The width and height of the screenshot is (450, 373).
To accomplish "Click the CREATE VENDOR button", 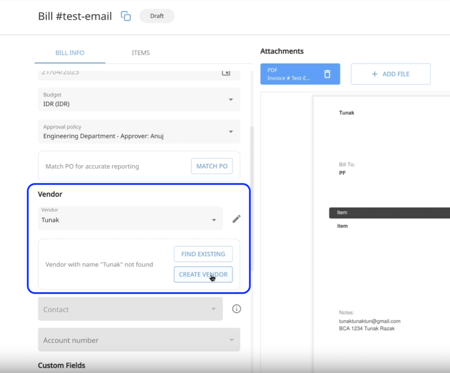I will coord(203,274).
